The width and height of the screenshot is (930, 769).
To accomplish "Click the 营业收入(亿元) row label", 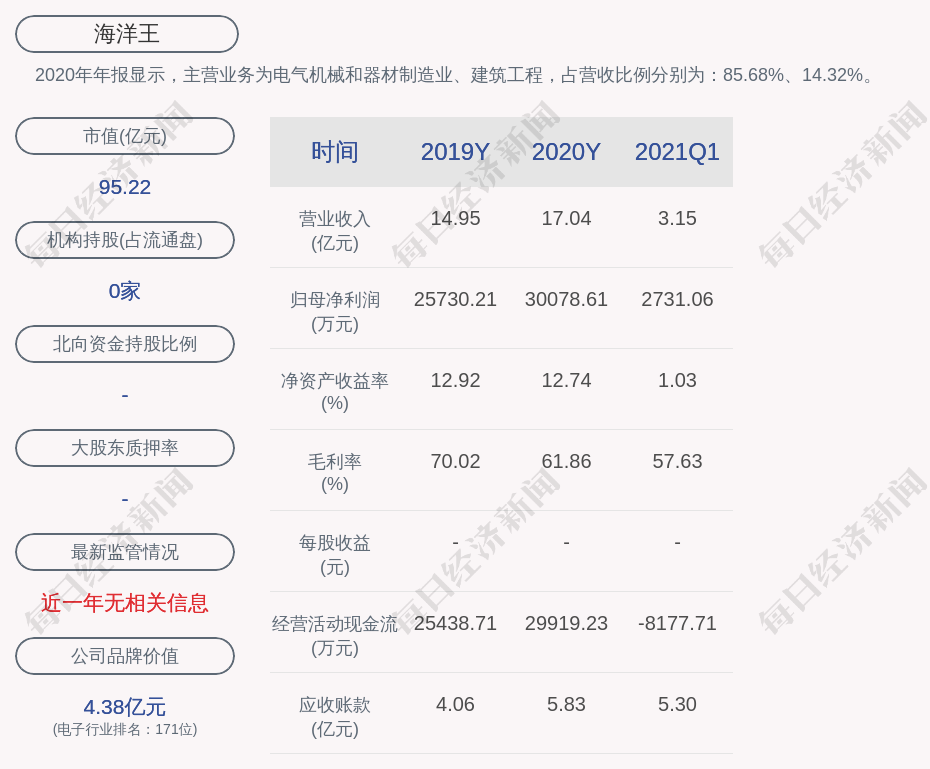I will (335, 231).
